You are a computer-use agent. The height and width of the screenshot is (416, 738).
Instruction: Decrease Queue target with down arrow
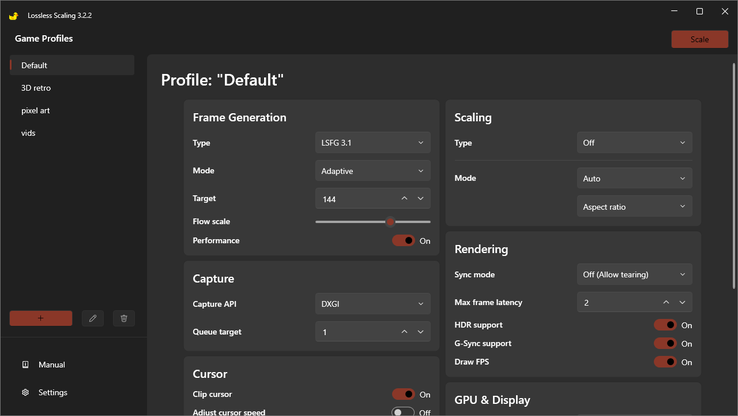(420, 332)
